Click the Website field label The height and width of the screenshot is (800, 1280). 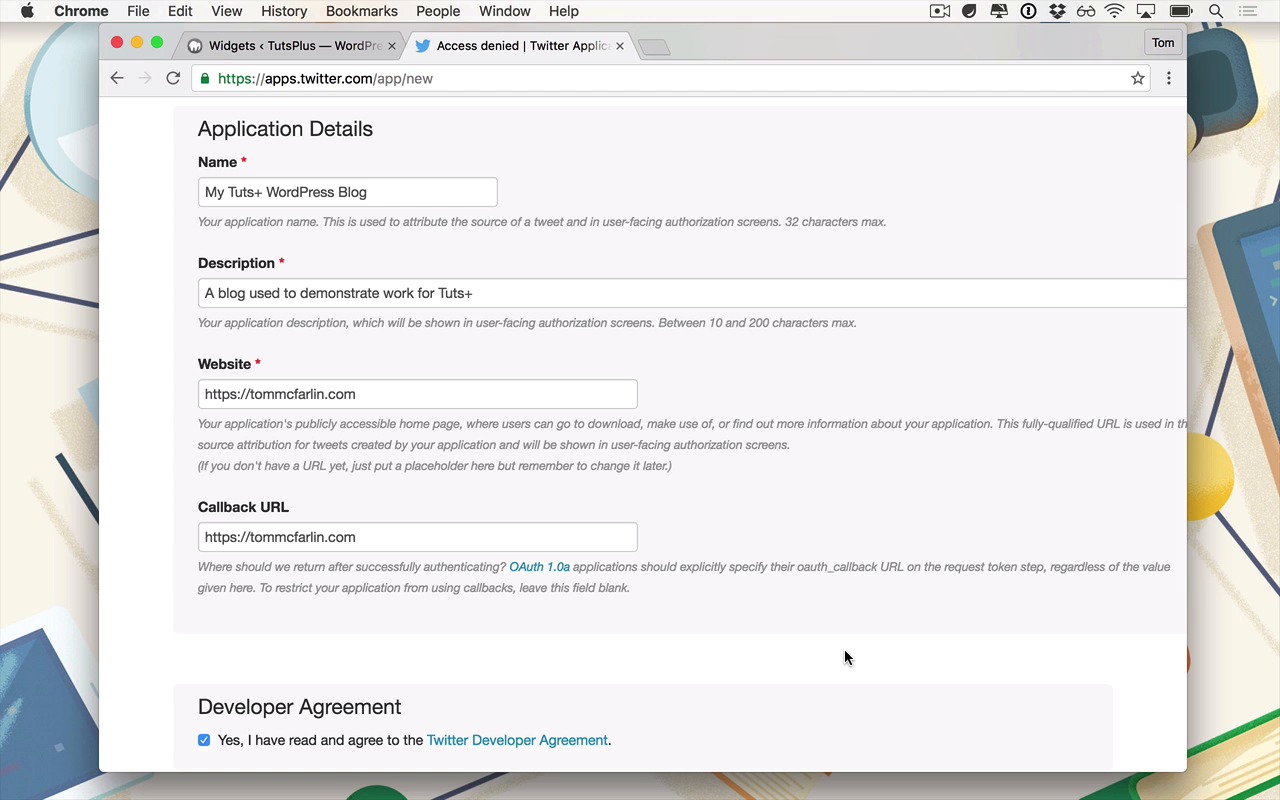225,364
